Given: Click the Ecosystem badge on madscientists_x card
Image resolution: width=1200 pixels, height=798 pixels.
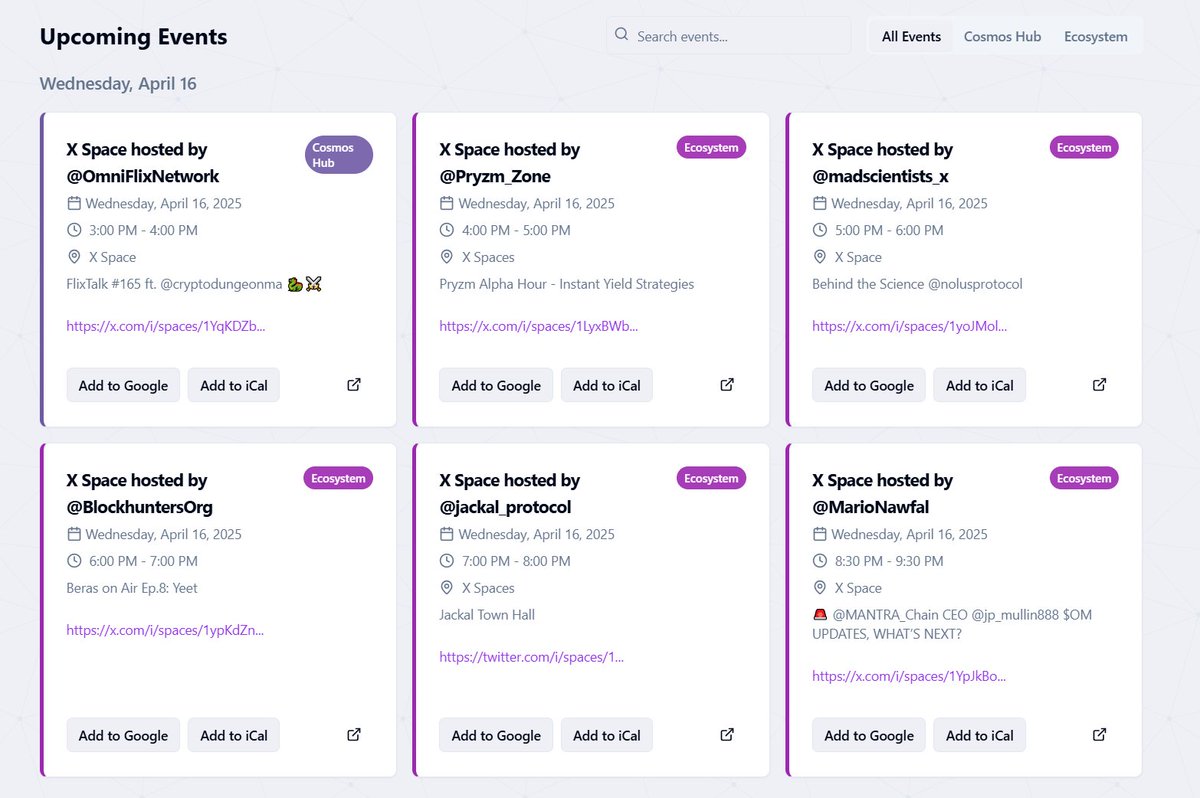Looking at the screenshot, I should pos(1084,148).
